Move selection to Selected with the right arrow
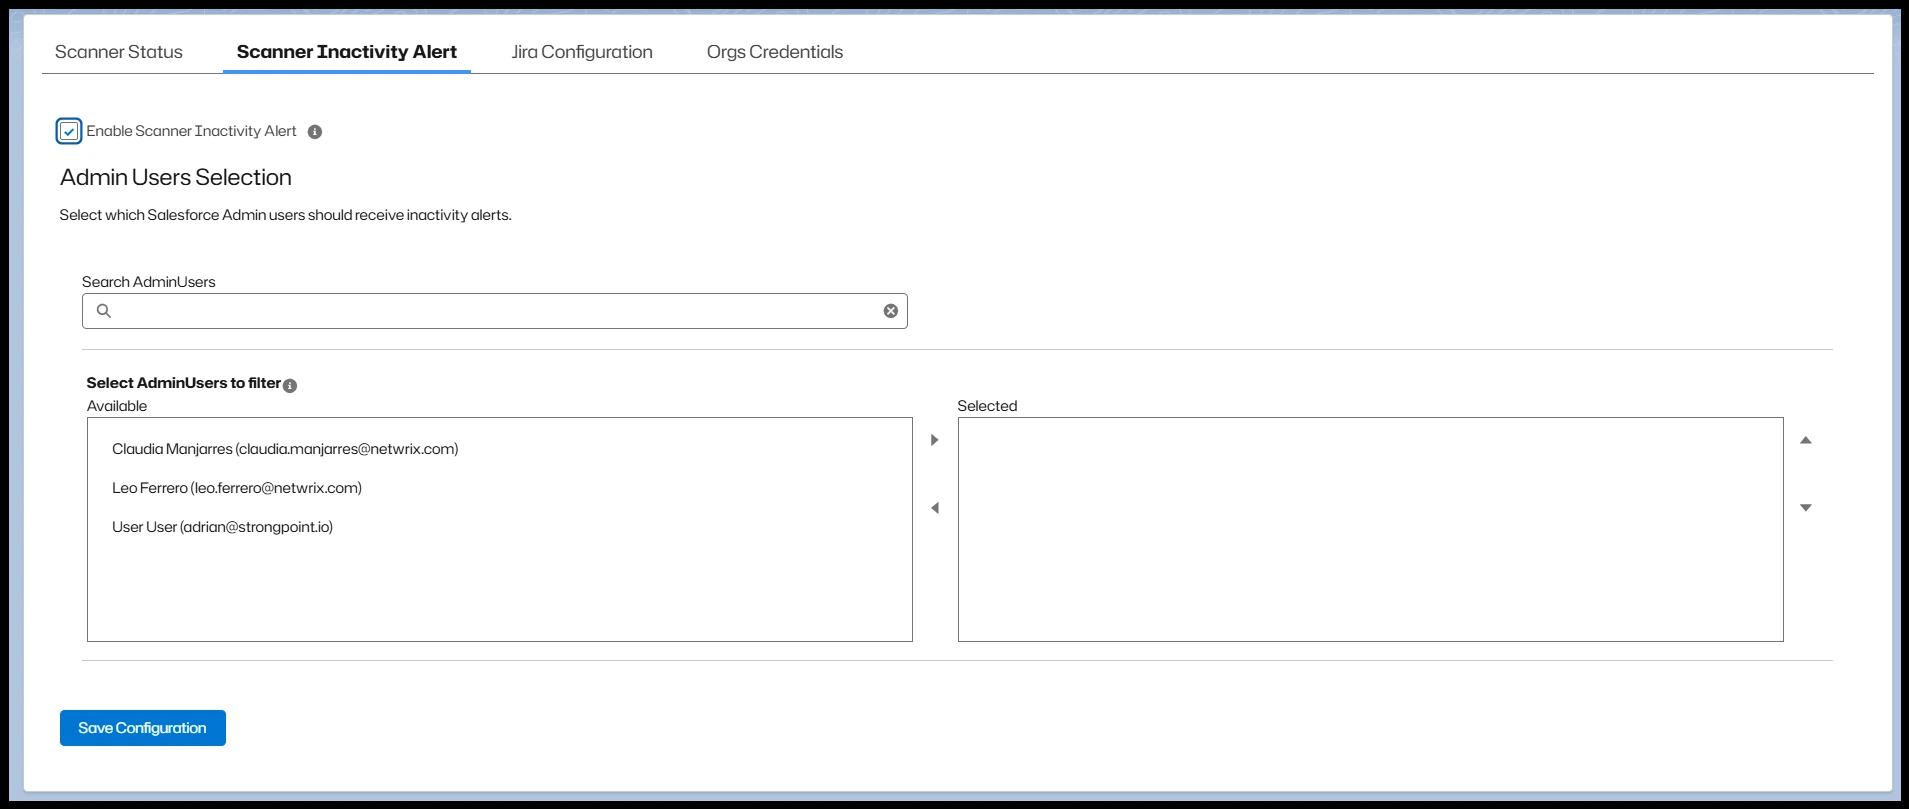Image resolution: width=1909 pixels, height=809 pixels. click(x=935, y=440)
